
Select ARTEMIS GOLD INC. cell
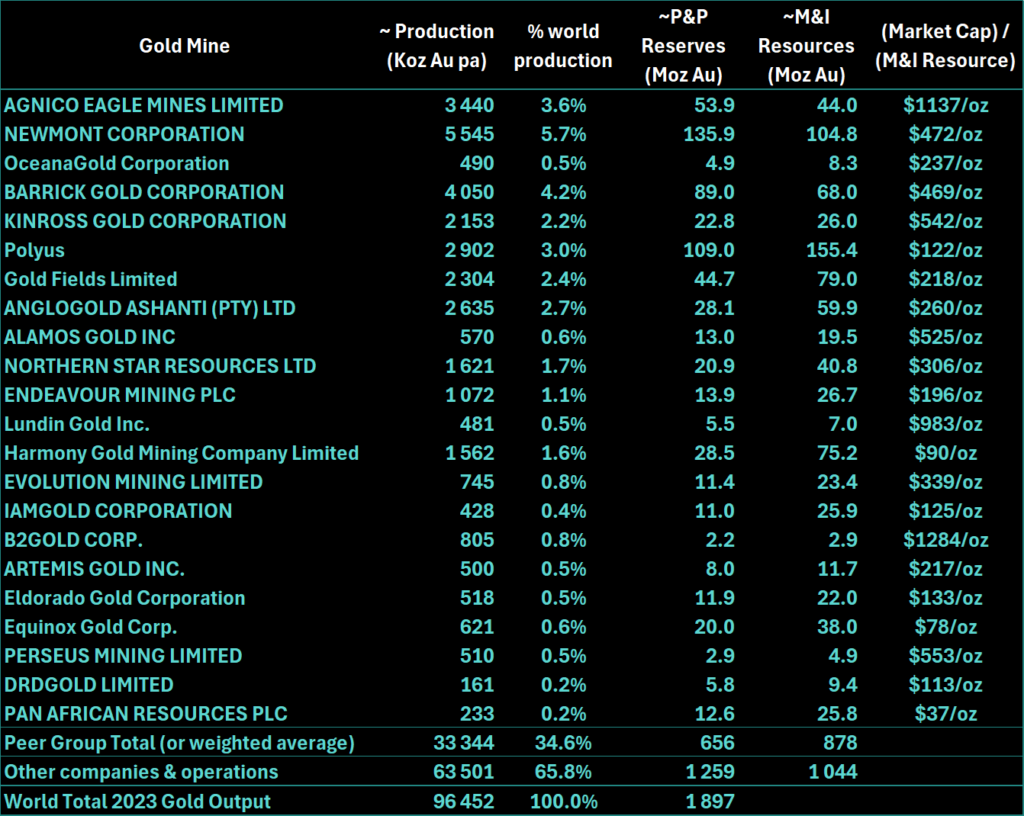(94, 569)
